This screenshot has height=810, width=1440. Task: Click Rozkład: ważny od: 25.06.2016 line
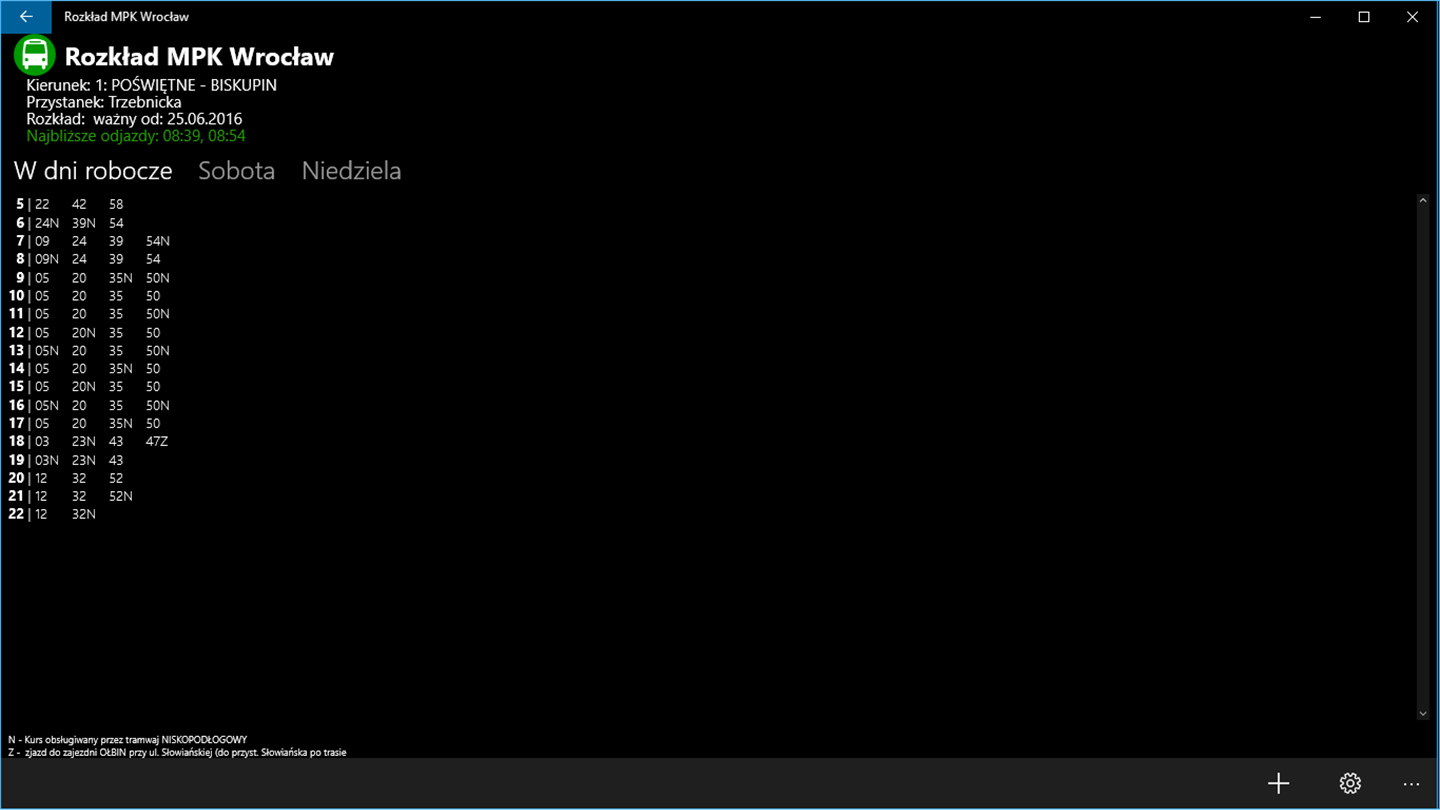pyautogui.click(x=134, y=119)
